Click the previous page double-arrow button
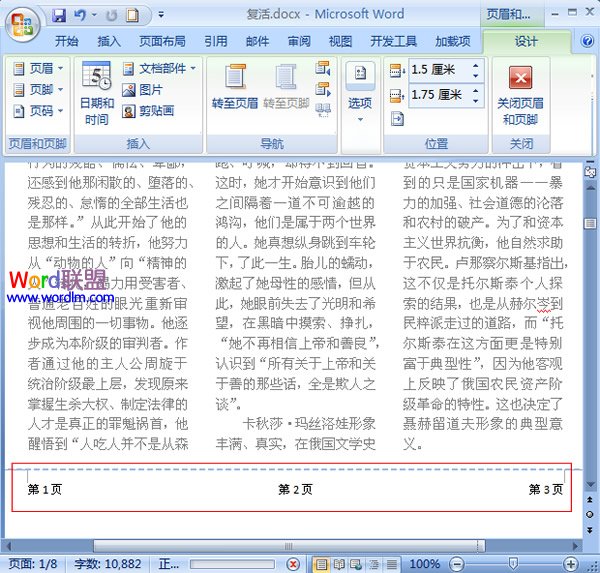The image size is (600, 573). [590, 500]
